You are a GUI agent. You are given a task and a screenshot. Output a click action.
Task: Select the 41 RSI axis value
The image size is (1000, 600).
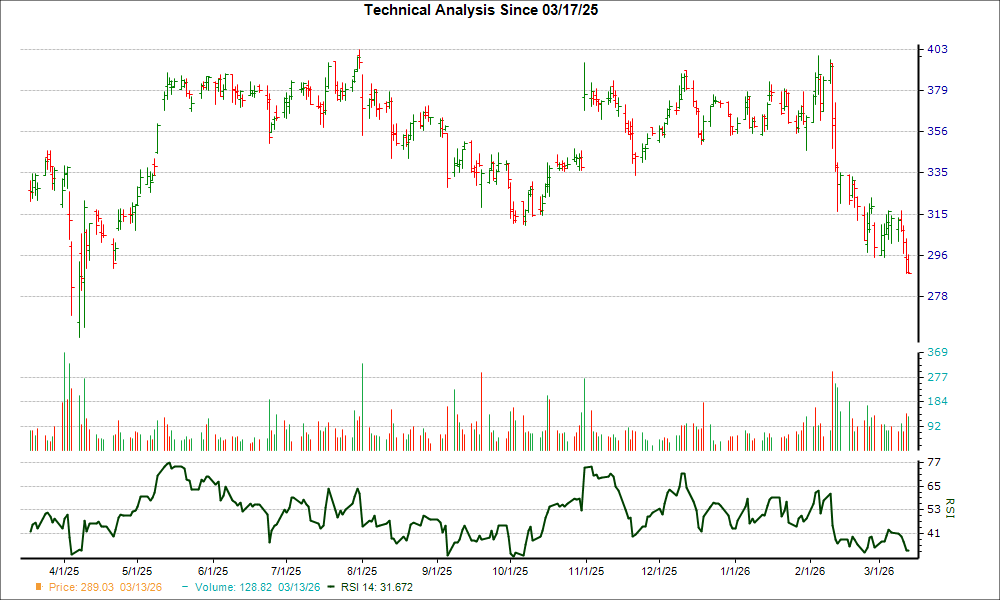point(934,534)
